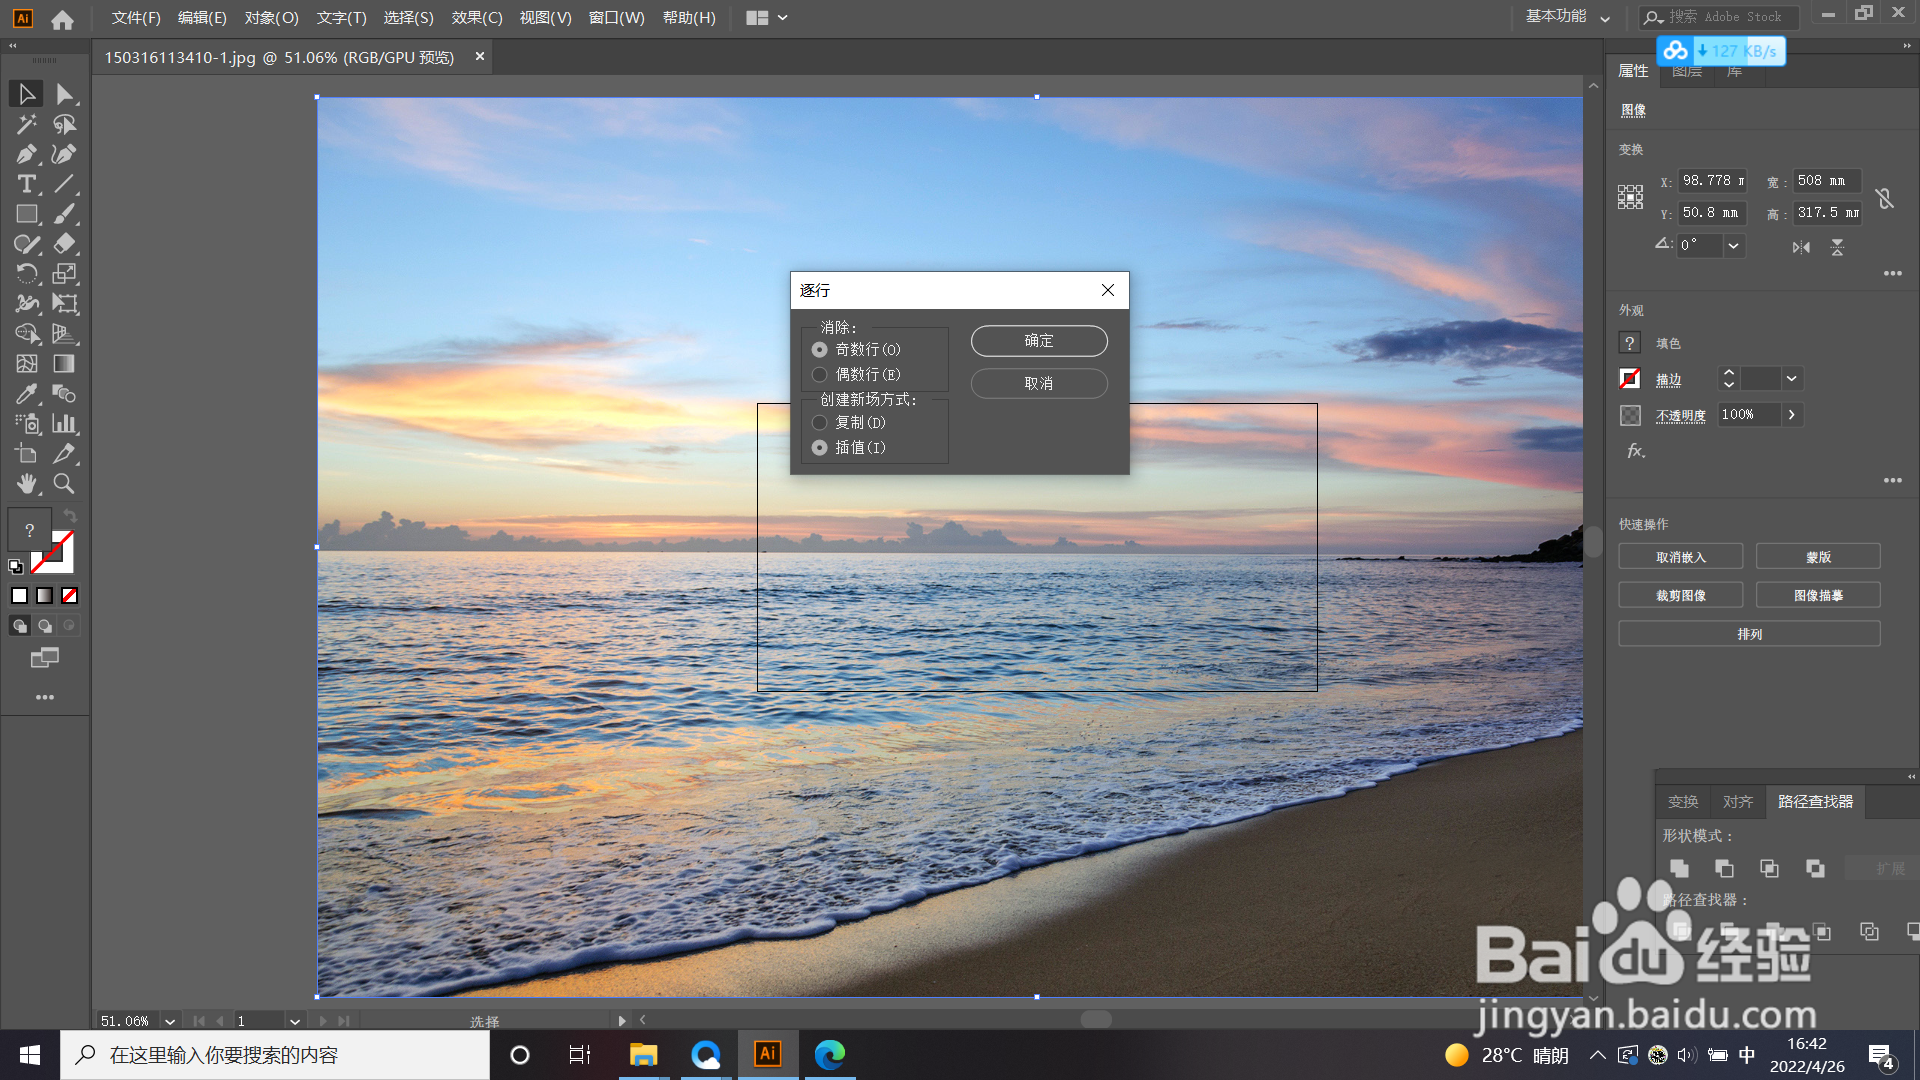Switch to the 对齐 tab
The height and width of the screenshot is (1080, 1920).
point(1737,801)
